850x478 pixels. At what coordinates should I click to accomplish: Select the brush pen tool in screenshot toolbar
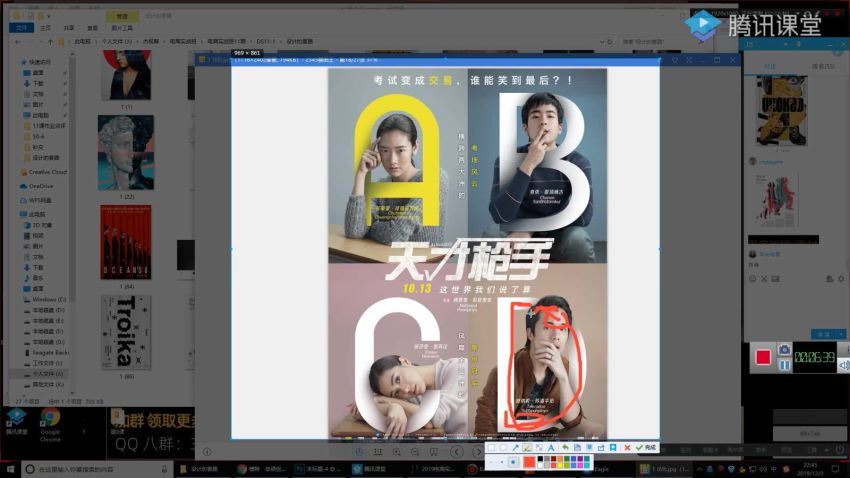pyautogui.click(x=527, y=448)
